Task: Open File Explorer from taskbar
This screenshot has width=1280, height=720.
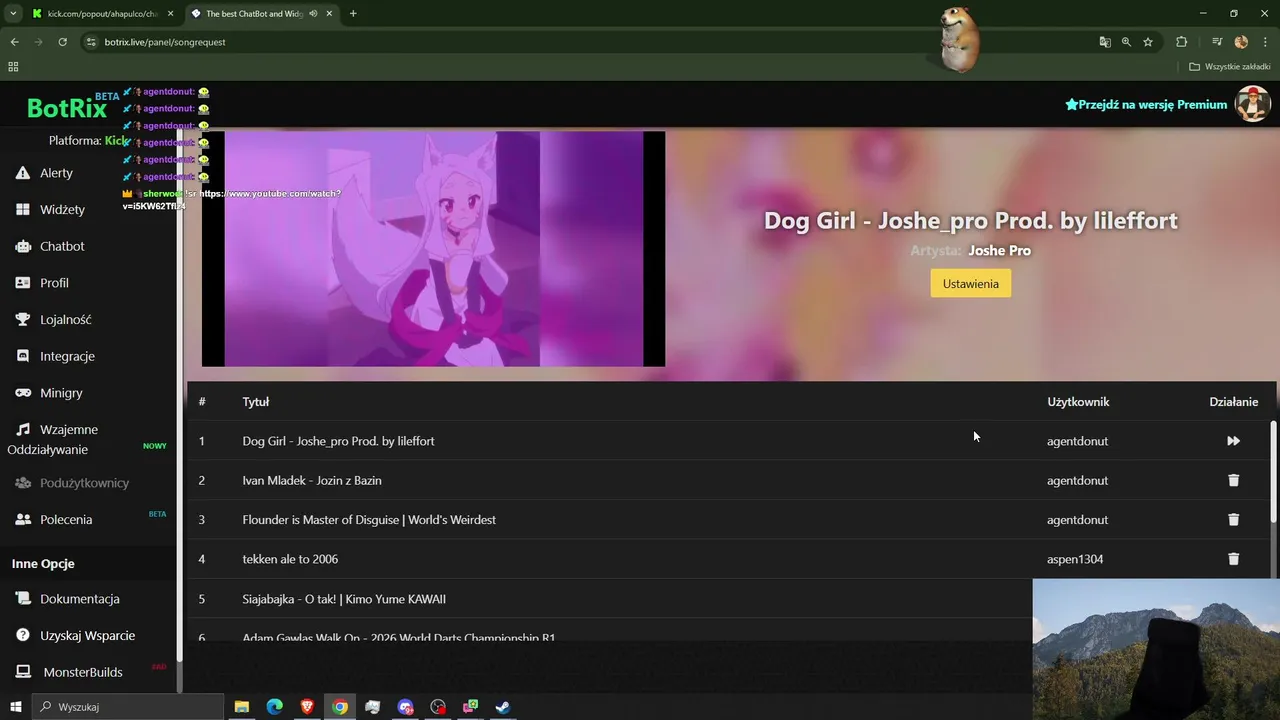Action: [242, 707]
